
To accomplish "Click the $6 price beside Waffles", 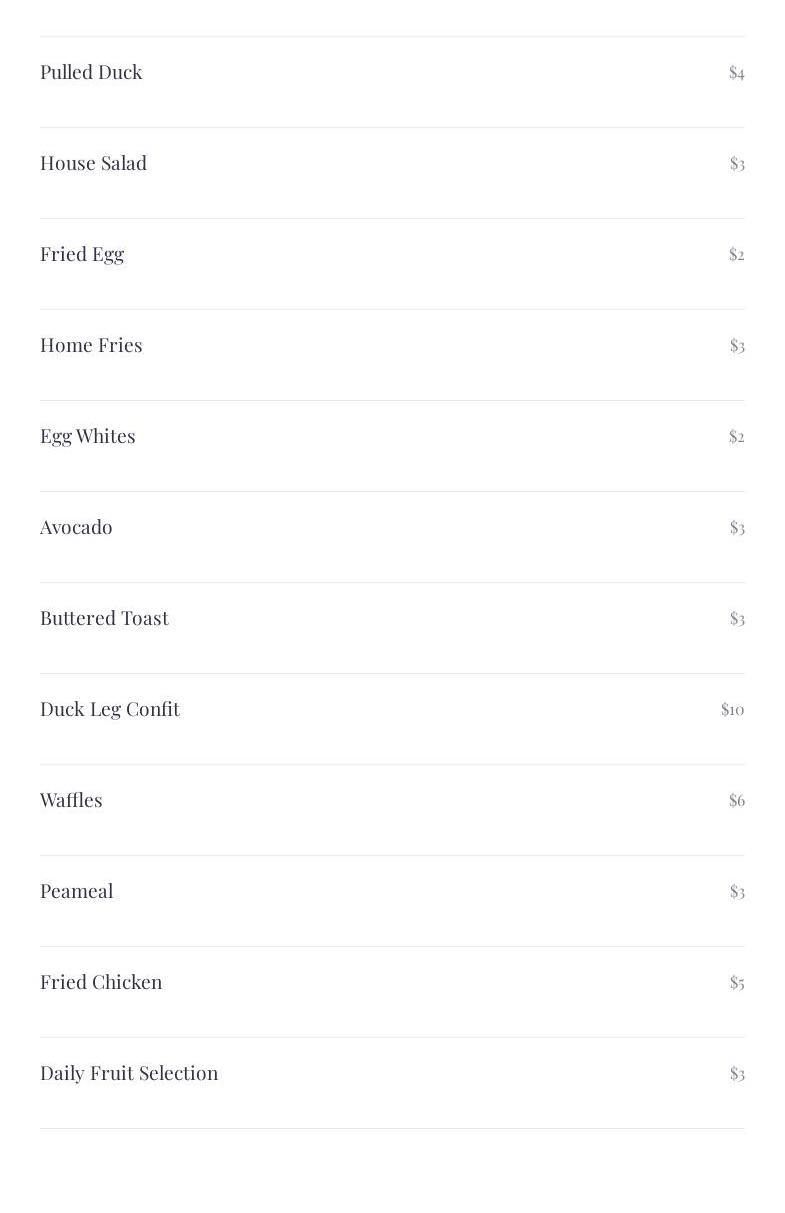I will click(737, 800).
